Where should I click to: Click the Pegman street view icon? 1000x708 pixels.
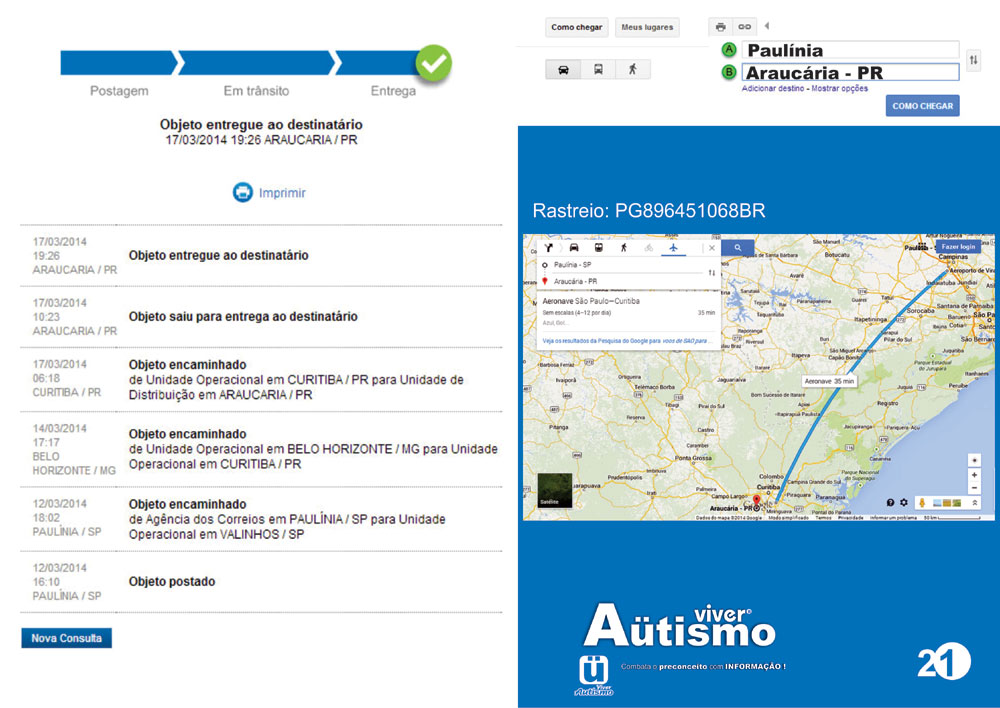(921, 502)
